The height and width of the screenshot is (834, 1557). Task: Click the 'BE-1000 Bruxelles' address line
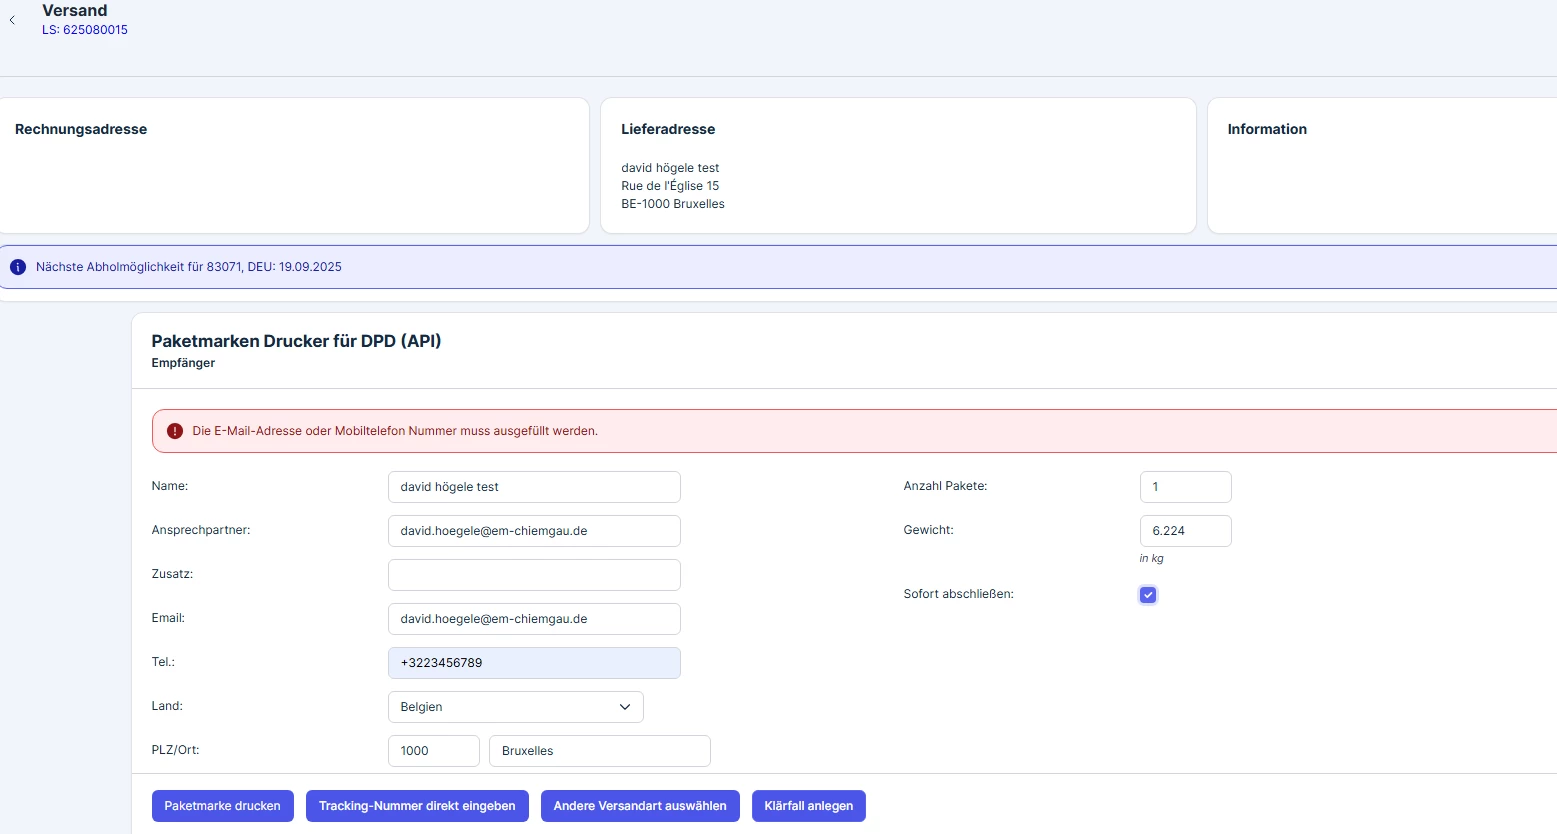(x=673, y=204)
